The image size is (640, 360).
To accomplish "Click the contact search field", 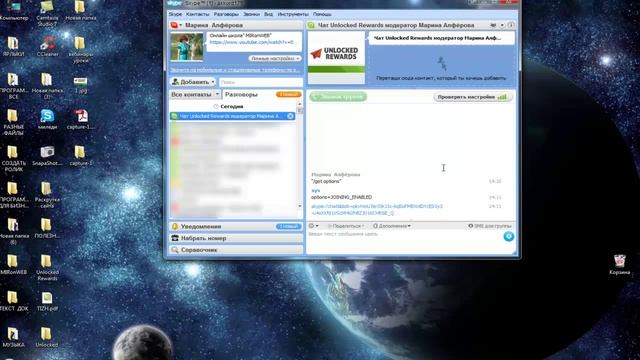I will (261, 82).
